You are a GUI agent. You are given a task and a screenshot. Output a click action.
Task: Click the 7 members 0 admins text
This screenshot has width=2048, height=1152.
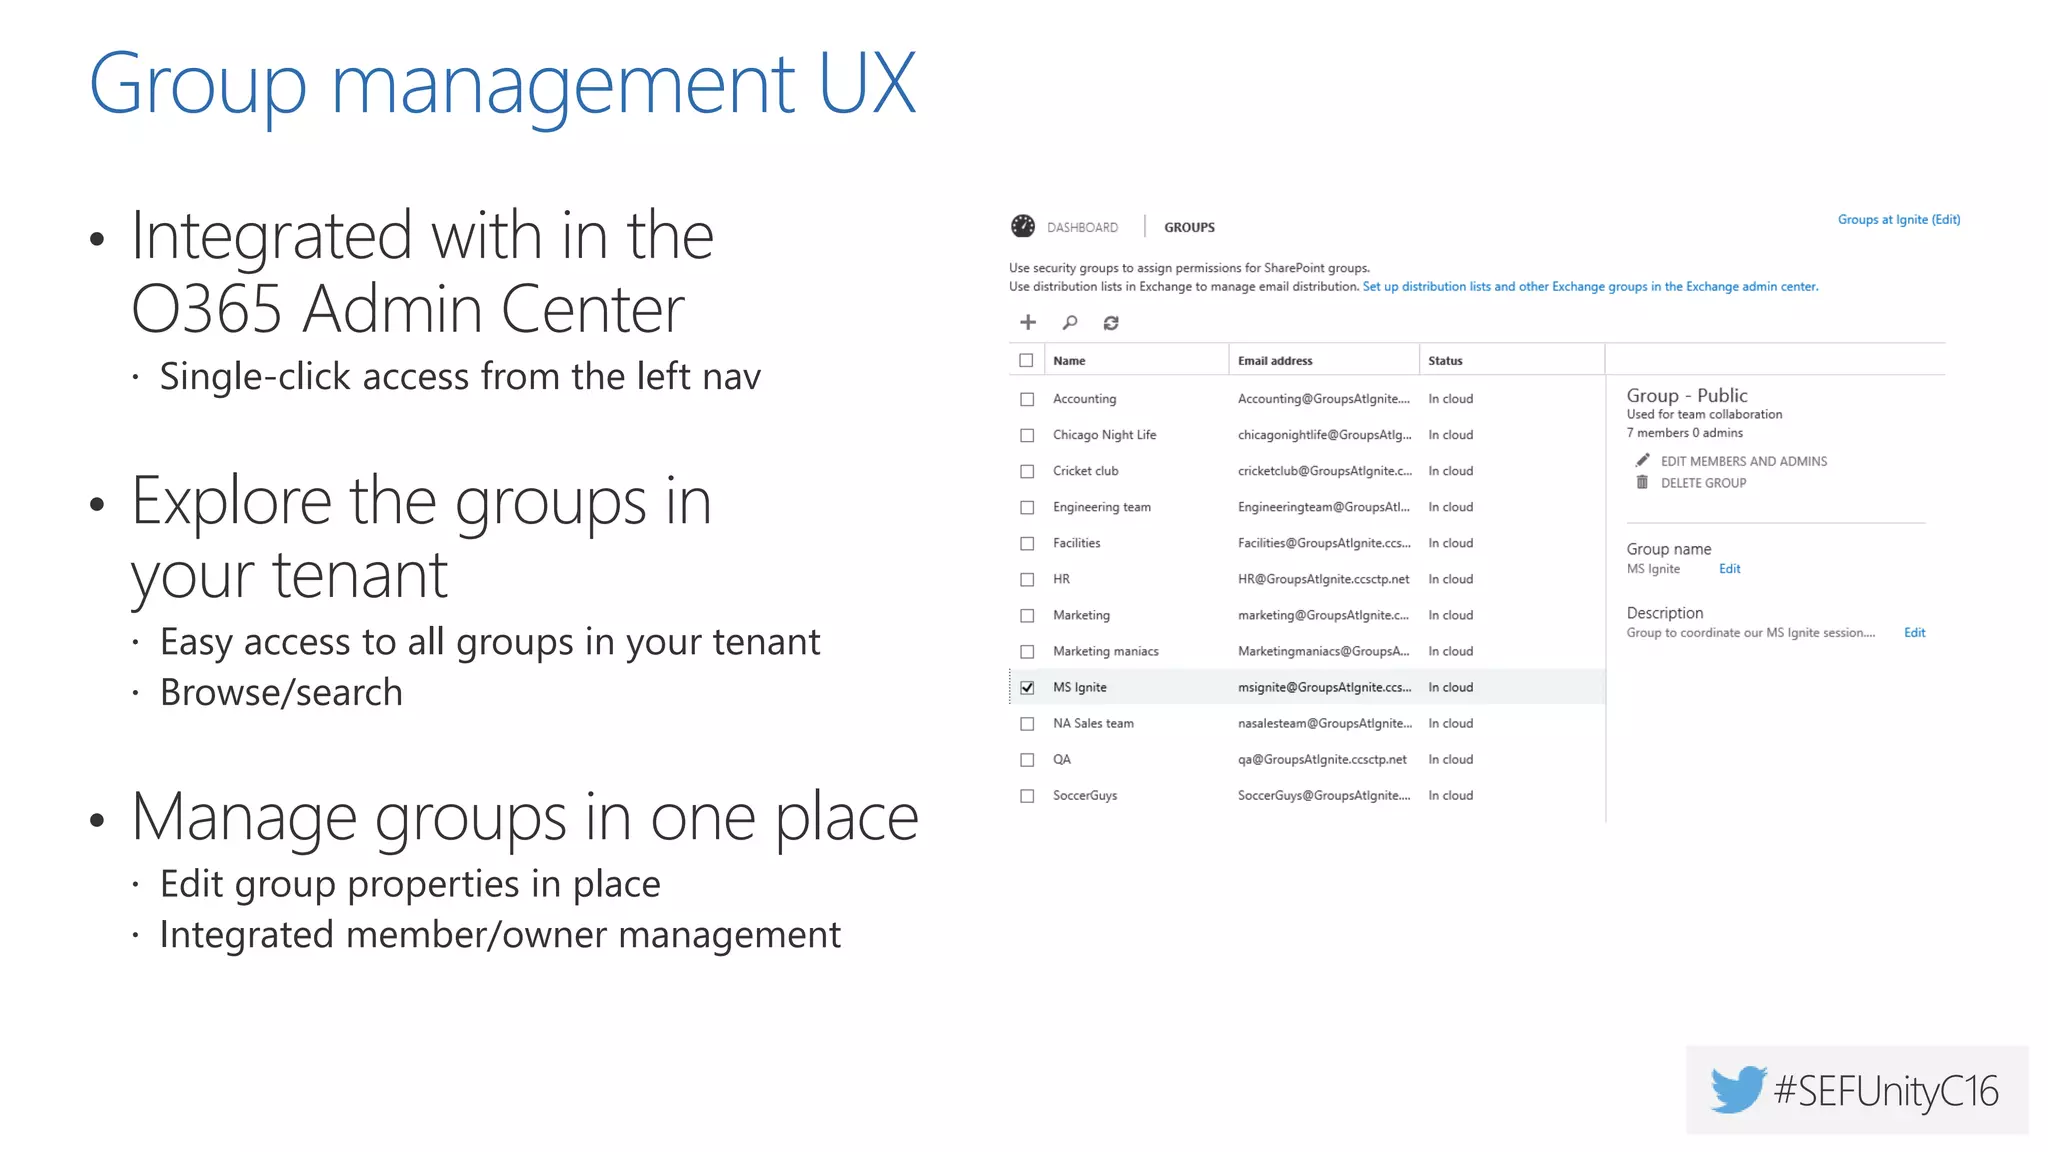(1684, 432)
